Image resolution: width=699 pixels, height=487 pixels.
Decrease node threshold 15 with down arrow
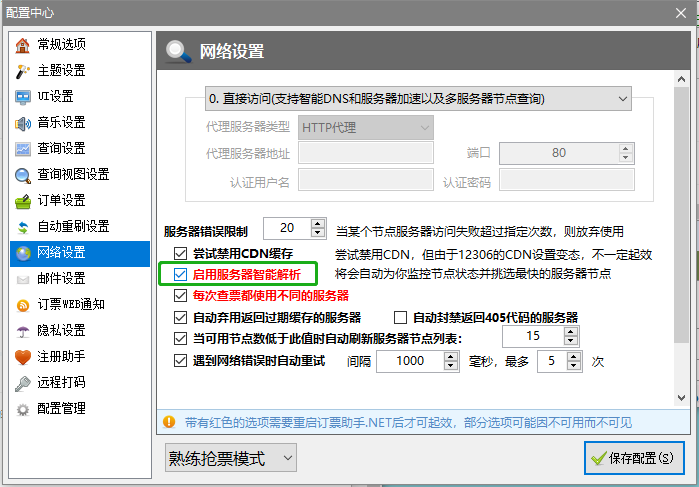[571, 341]
